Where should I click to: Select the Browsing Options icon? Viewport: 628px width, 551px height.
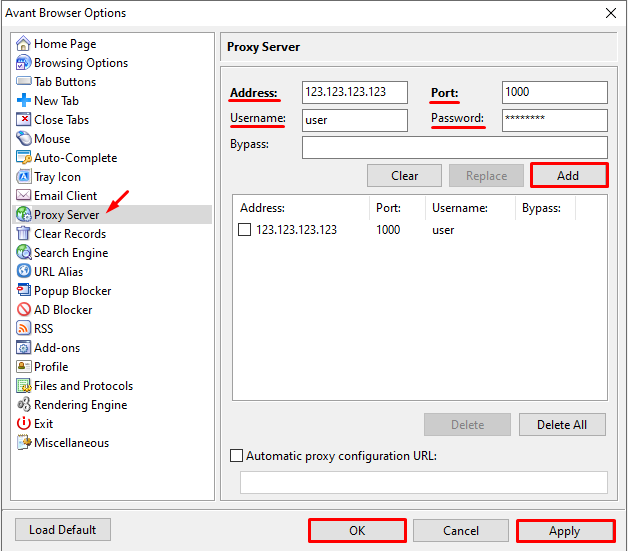(x=23, y=62)
